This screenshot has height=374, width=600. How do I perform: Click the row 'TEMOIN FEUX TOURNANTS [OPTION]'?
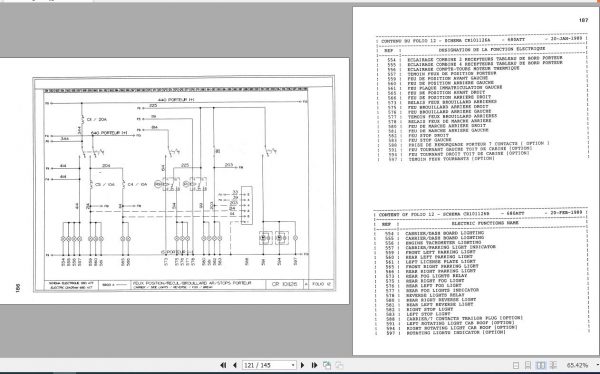pos(452,158)
